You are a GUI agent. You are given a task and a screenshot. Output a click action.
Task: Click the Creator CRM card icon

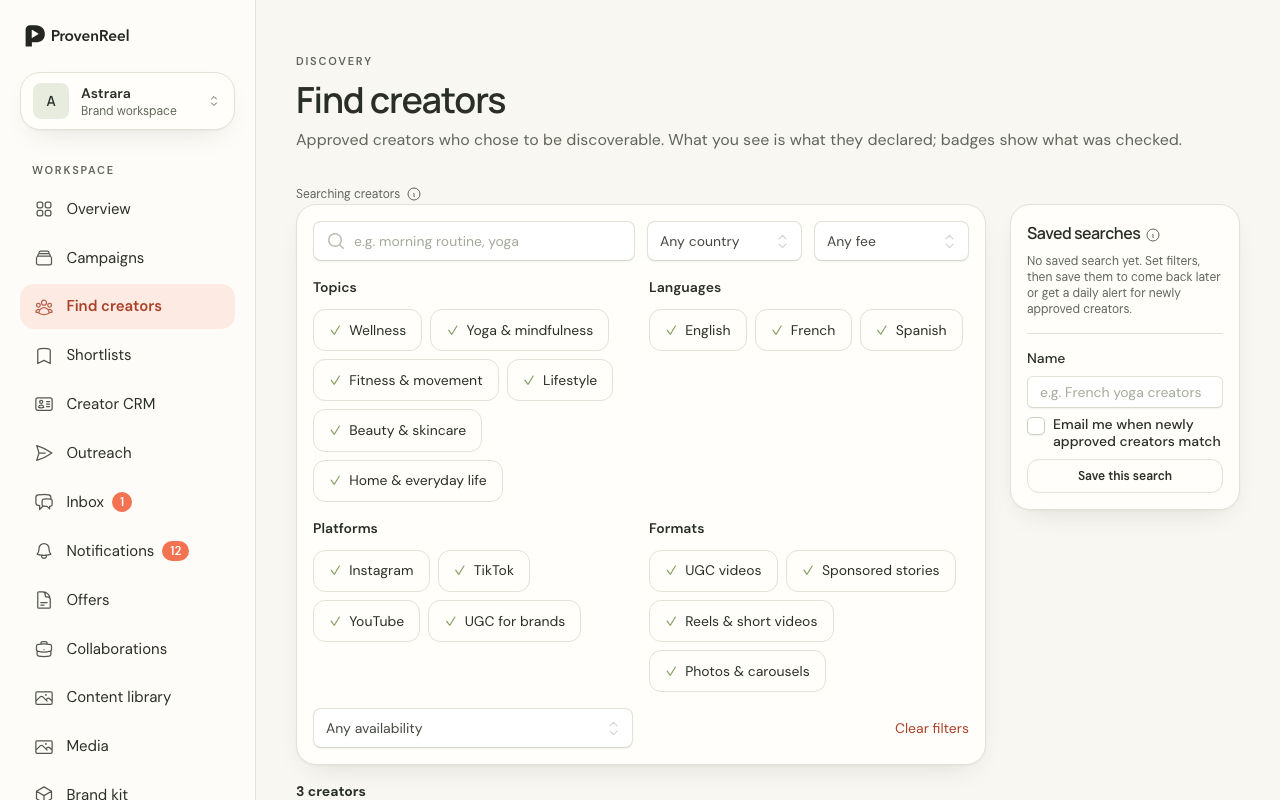(x=44, y=404)
